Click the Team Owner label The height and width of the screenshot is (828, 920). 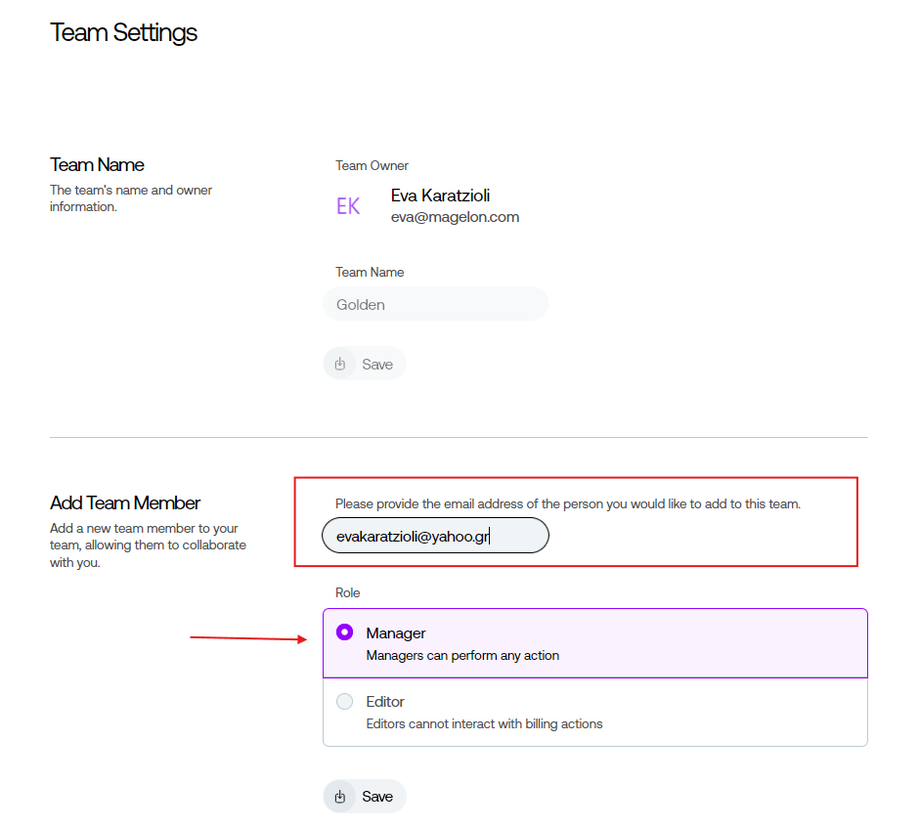372,166
